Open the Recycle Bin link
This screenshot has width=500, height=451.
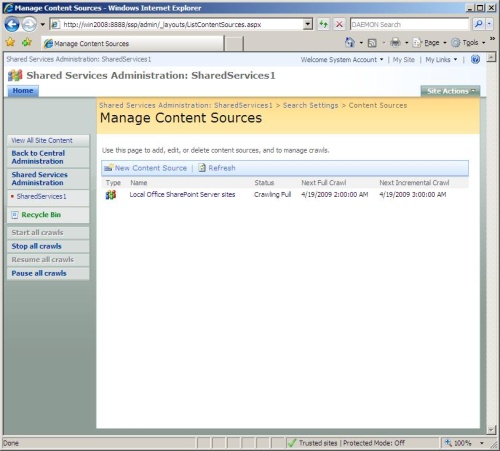click(41, 215)
